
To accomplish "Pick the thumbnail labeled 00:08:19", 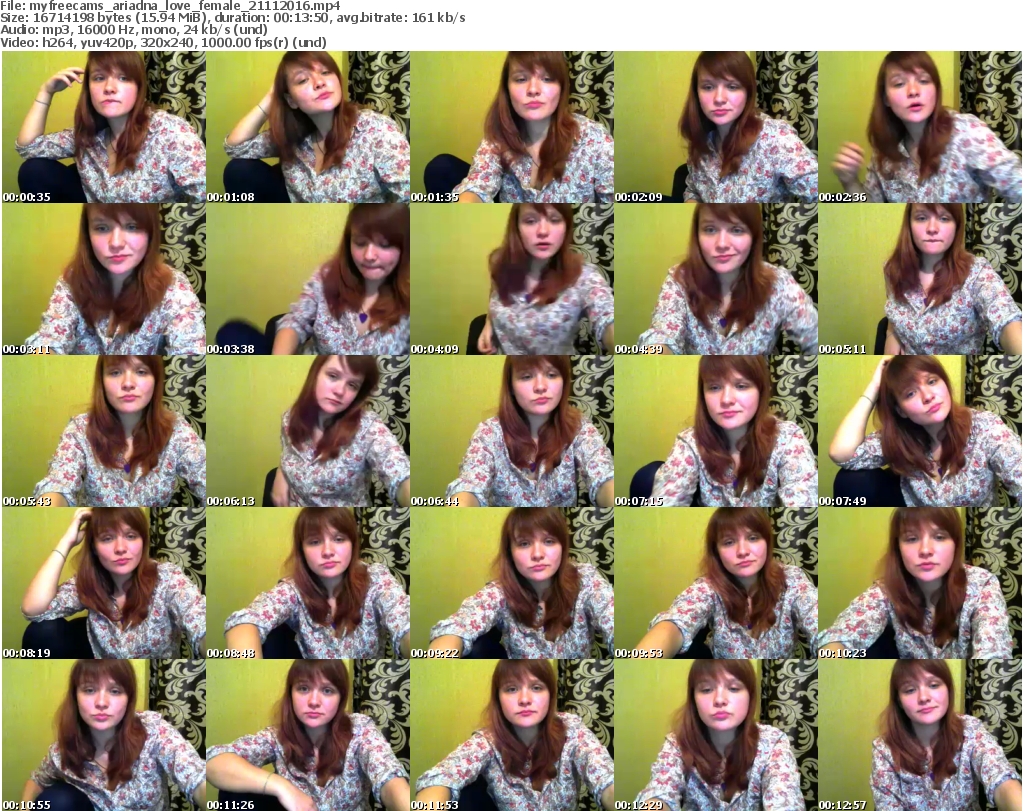I will tap(104, 583).
